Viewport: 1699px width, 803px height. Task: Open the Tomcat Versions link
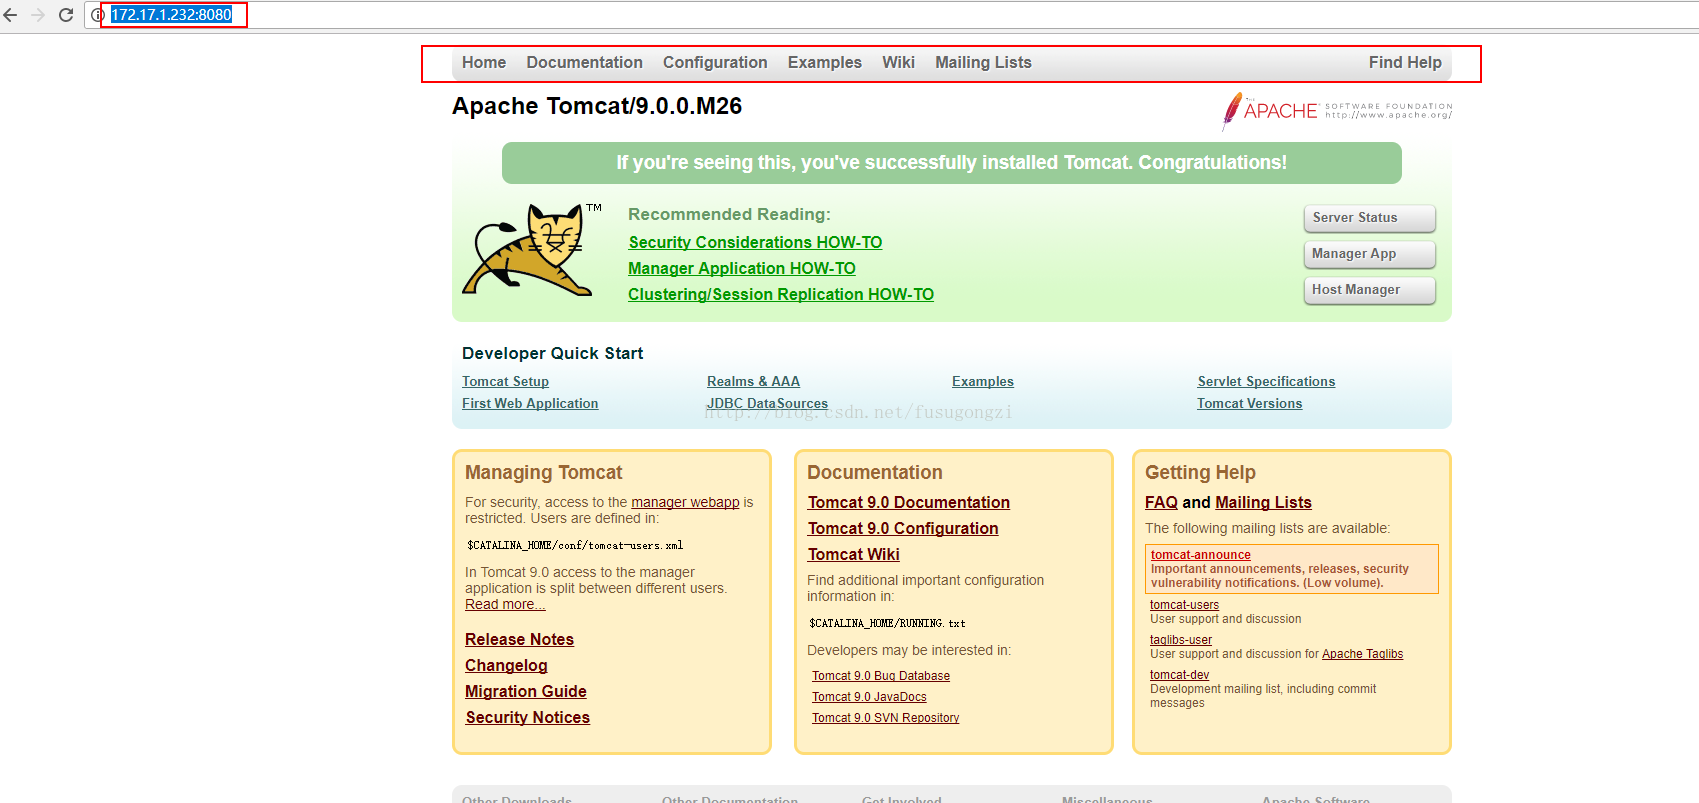coord(1250,403)
